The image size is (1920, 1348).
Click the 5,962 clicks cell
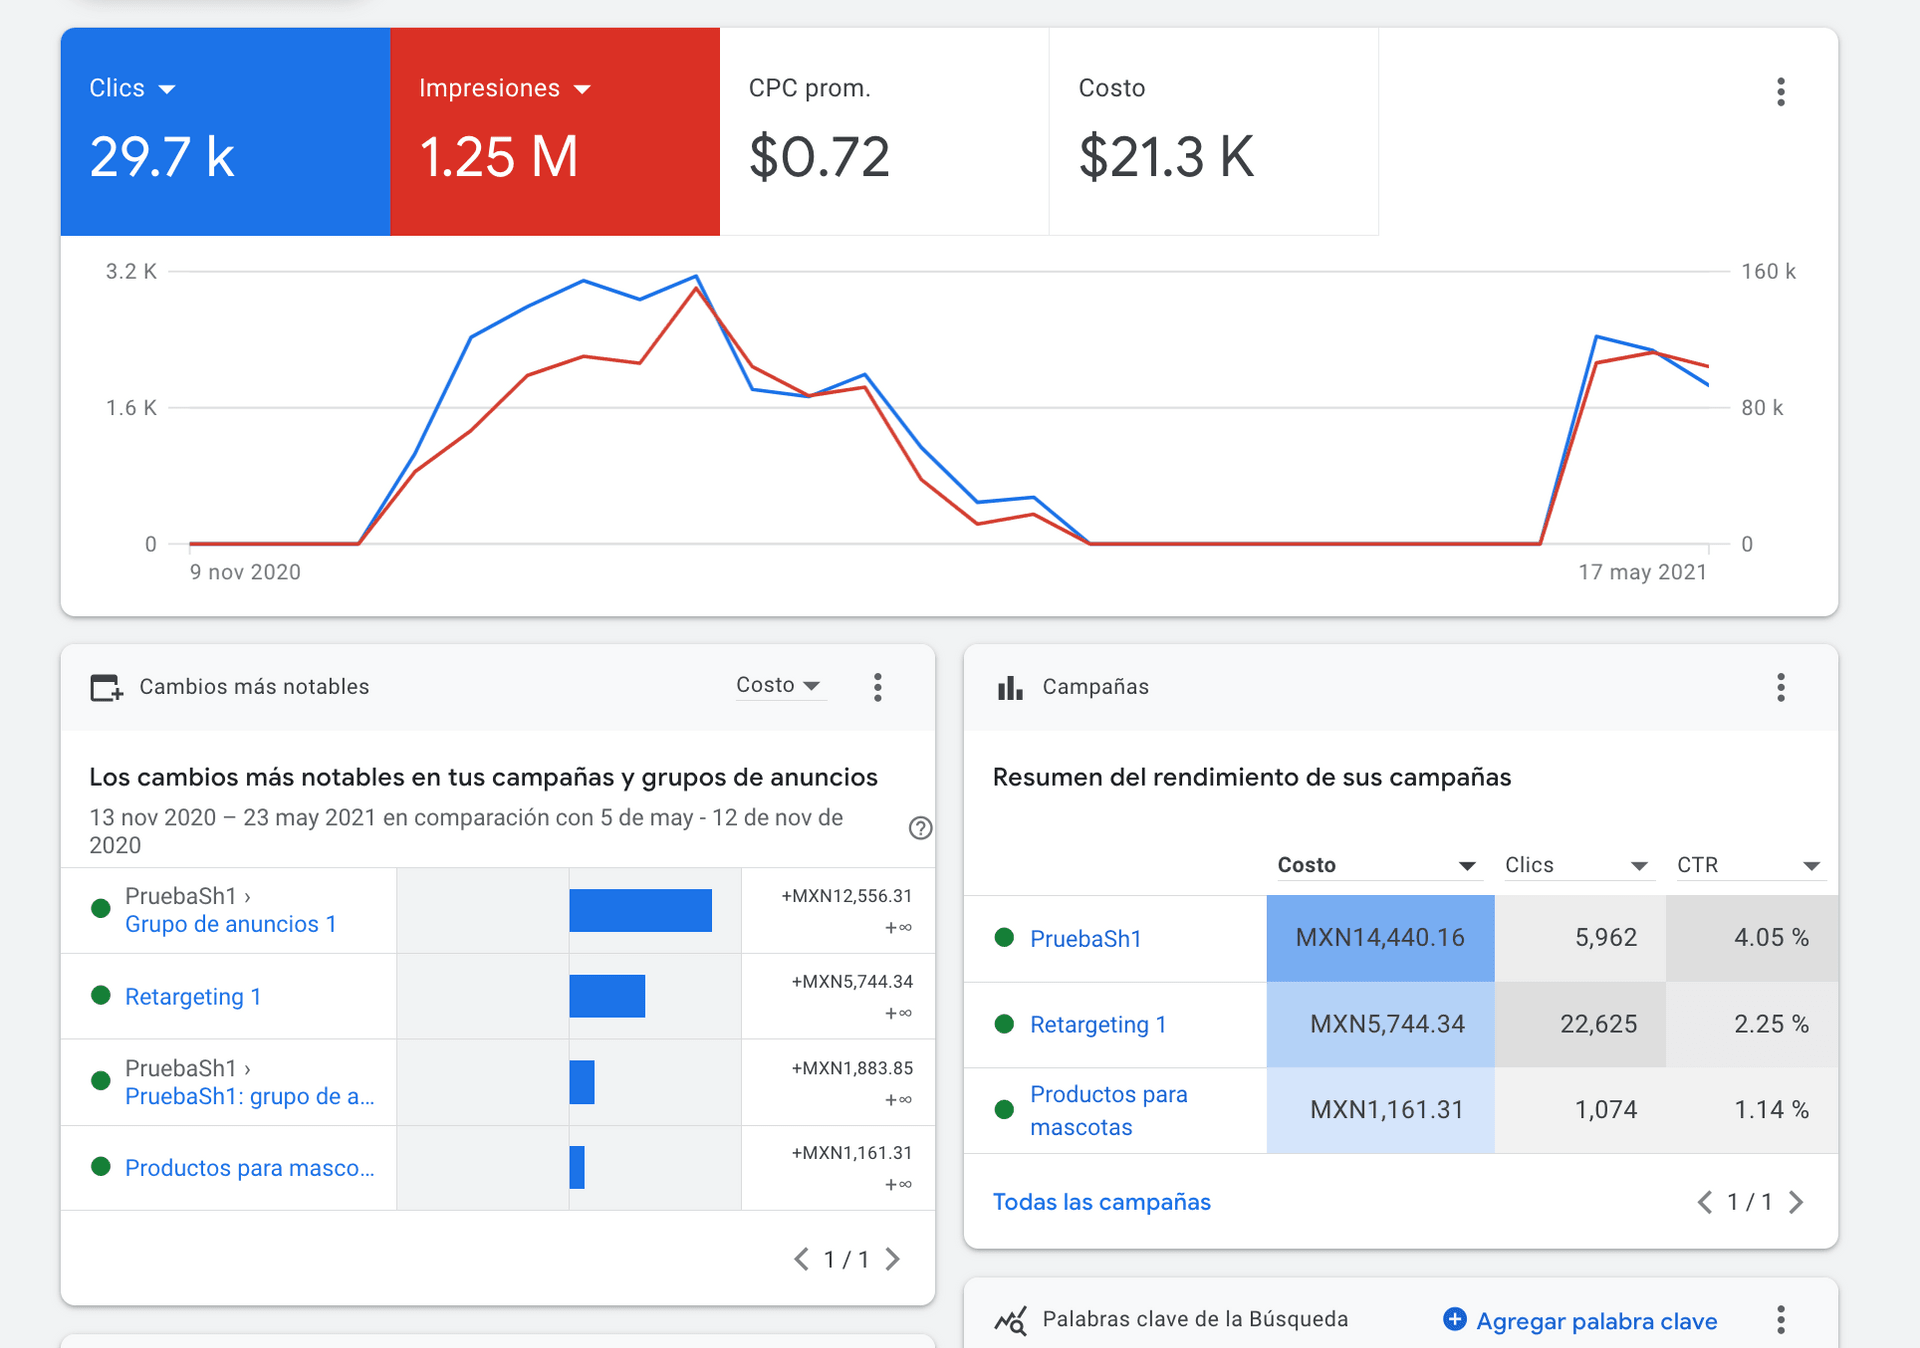(x=1580, y=938)
